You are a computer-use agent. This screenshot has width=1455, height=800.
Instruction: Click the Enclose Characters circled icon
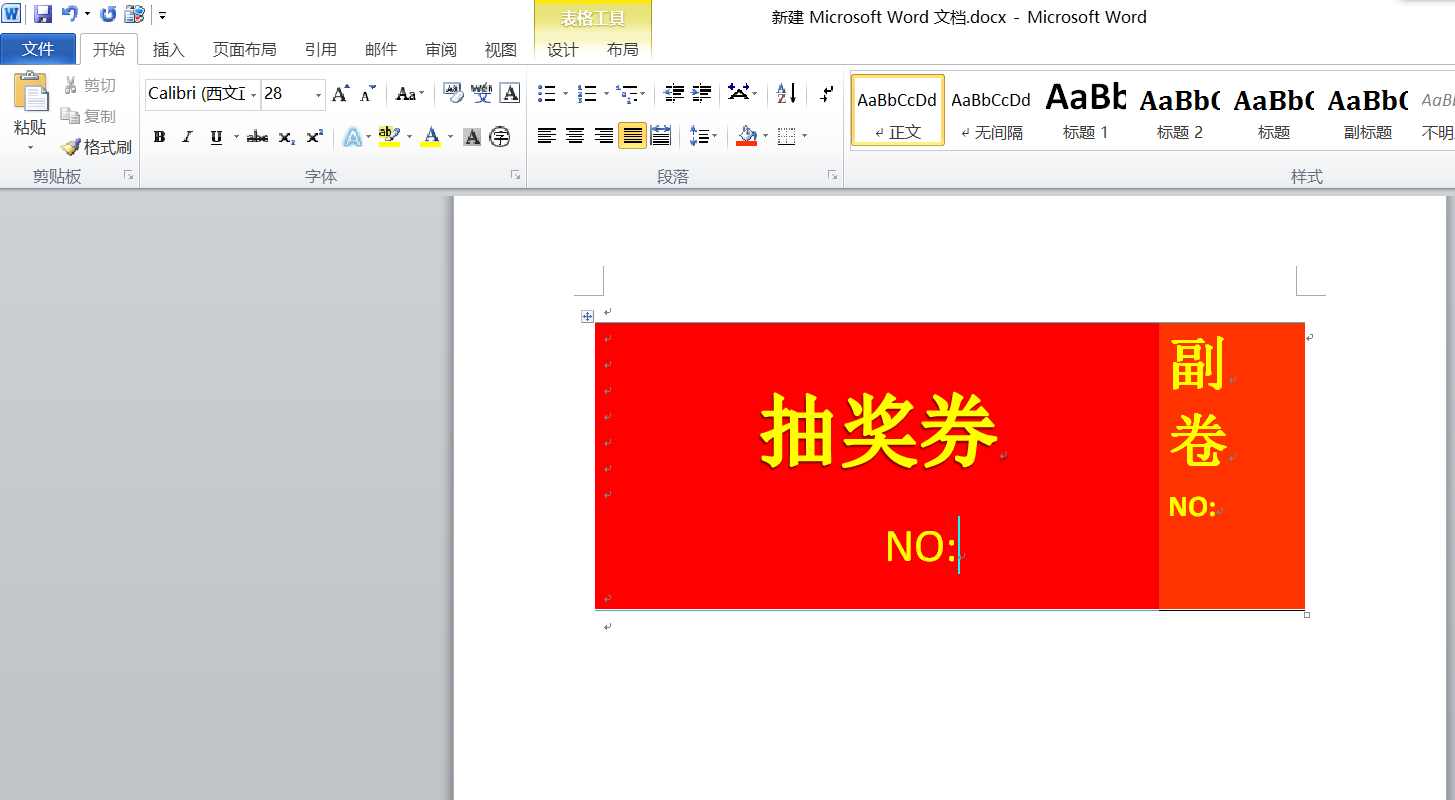(499, 137)
